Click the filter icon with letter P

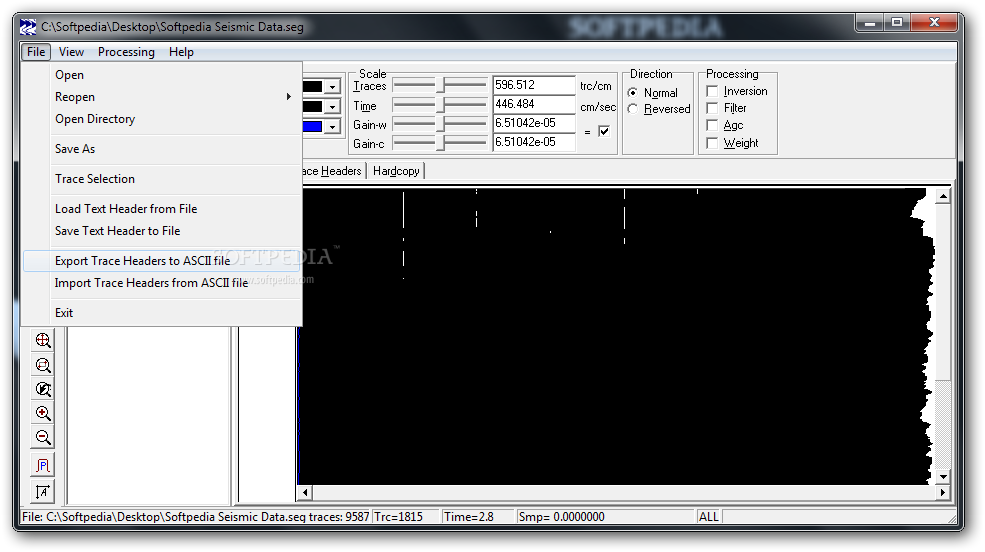click(x=43, y=465)
